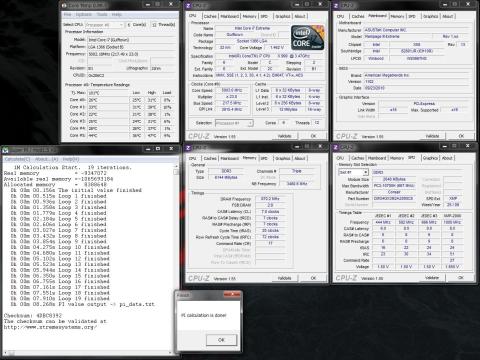The width and height of the screenshot is (480, 360).
Task: Click Core Voltage value in CPU-Z
Action: tap(277, 48)
